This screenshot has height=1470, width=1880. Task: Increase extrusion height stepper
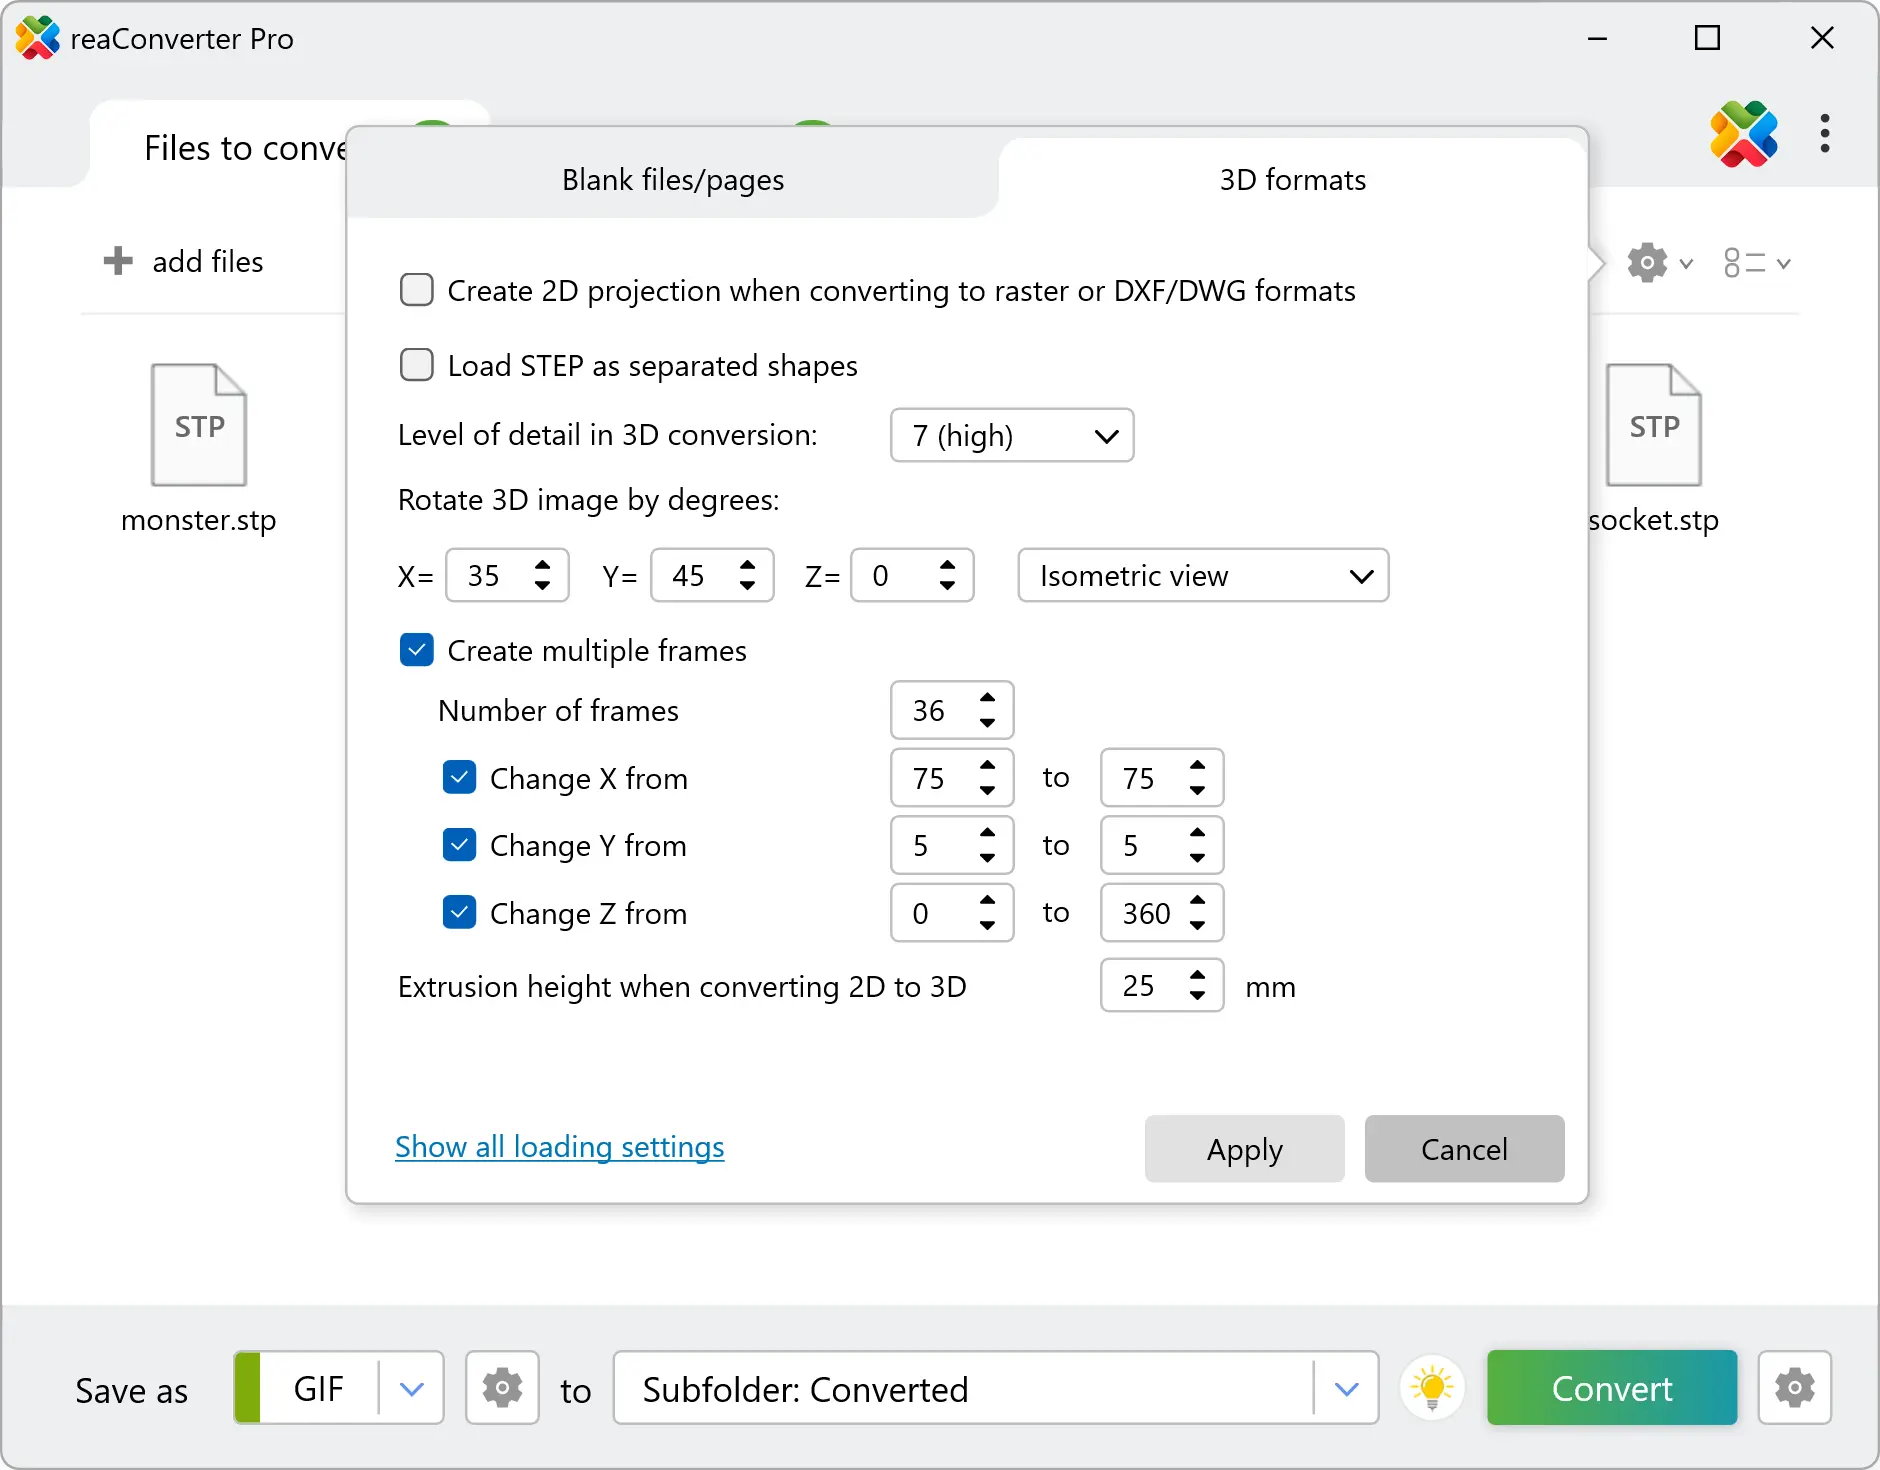1197,974
